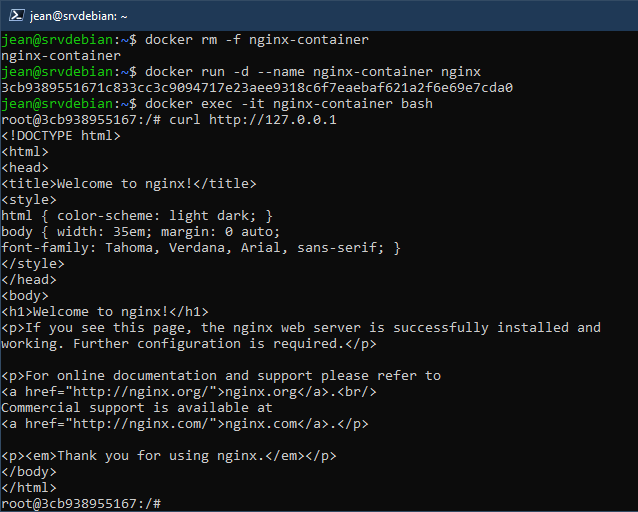Click the nginx-container output under rm command
This screenshot has width=638, height=512.
tap(61, 56)
